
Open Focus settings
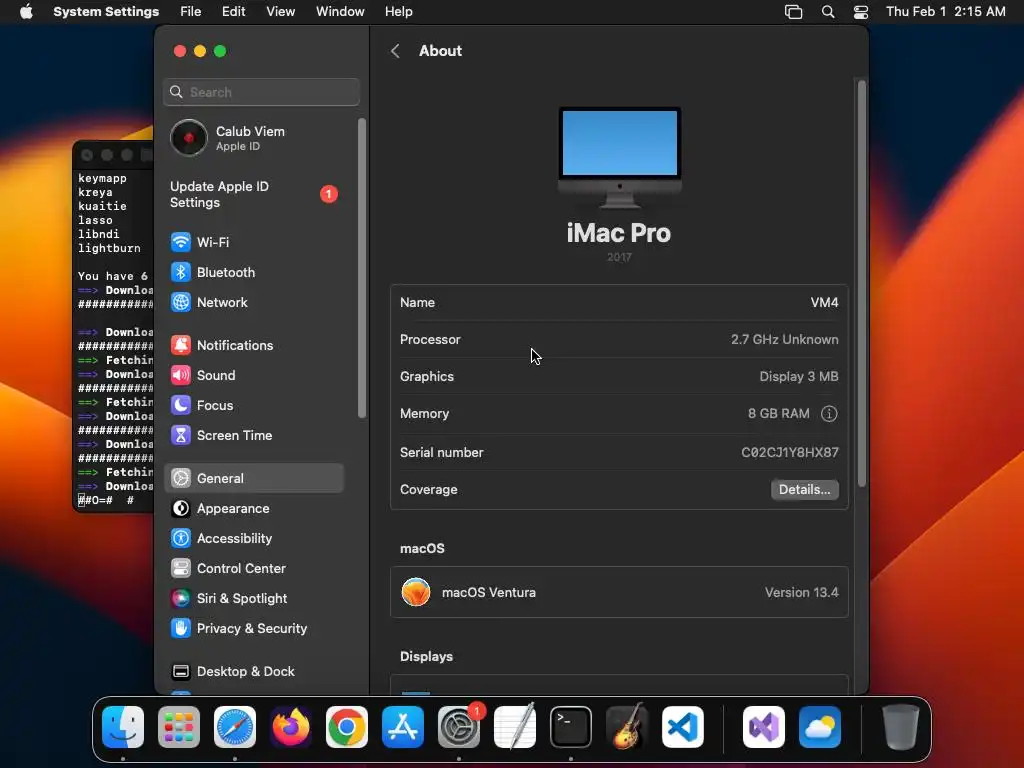[x=253, y=406]
